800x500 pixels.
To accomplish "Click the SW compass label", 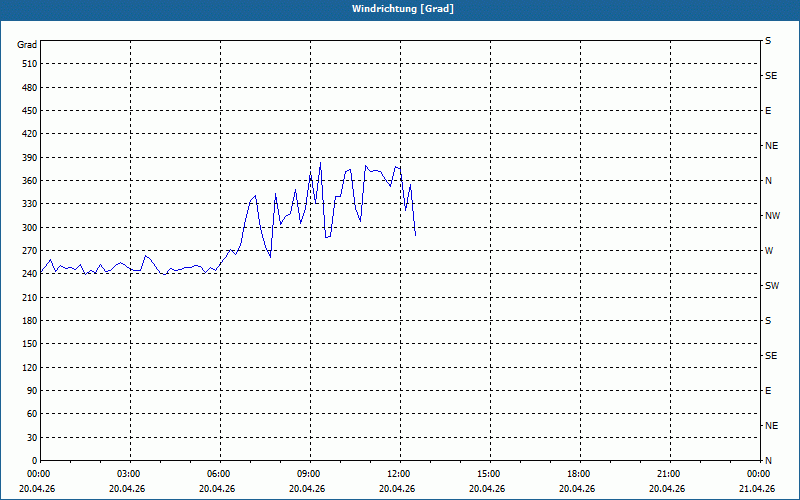I will (x=772, y=286).
